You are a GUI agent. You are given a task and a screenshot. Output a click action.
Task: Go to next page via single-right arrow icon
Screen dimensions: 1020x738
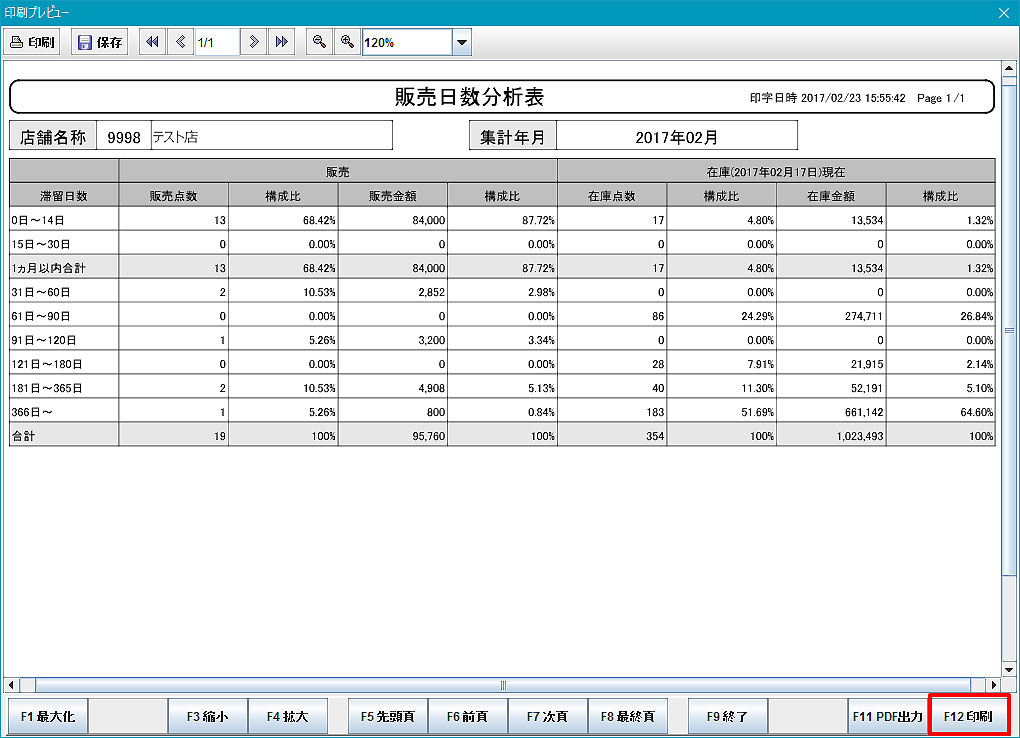(256, 41)
